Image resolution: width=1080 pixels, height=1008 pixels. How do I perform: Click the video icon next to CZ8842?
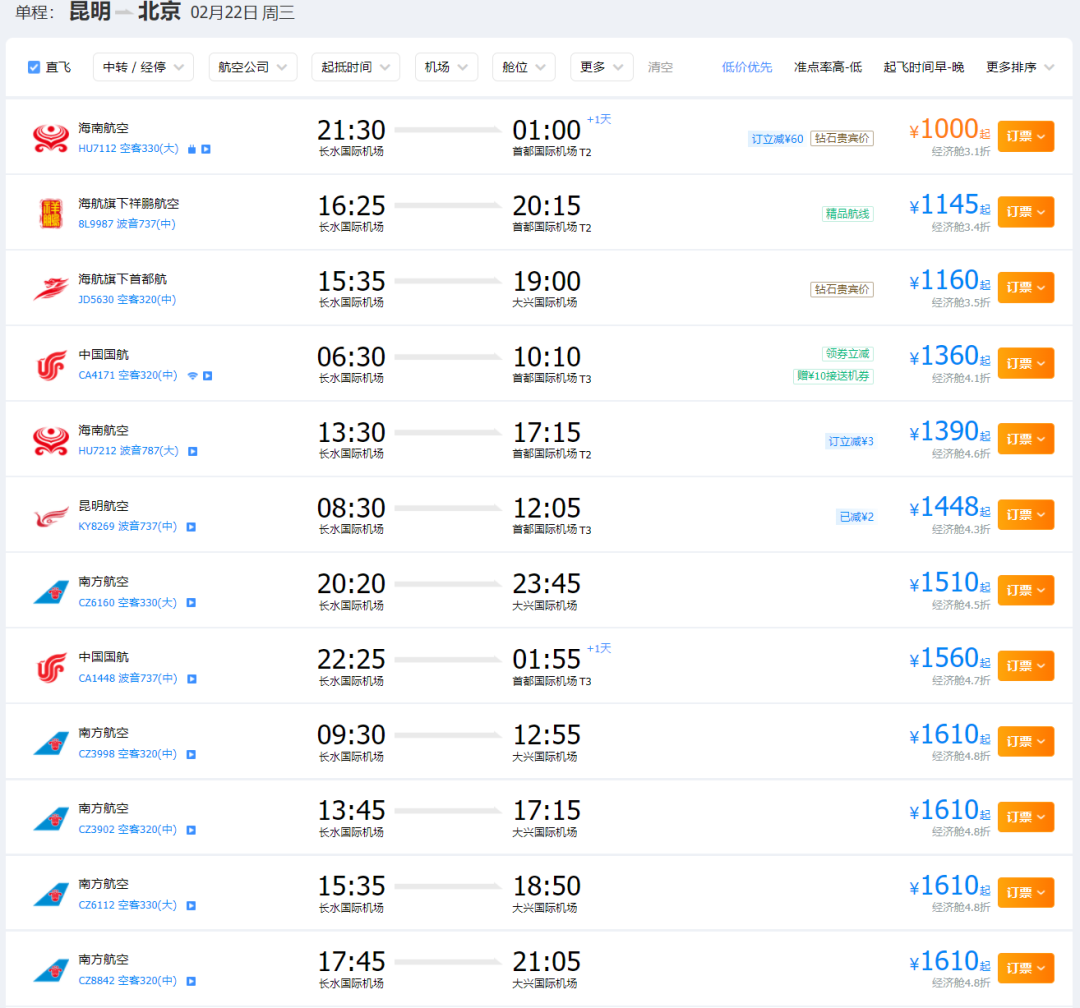[x=191, y=981]
